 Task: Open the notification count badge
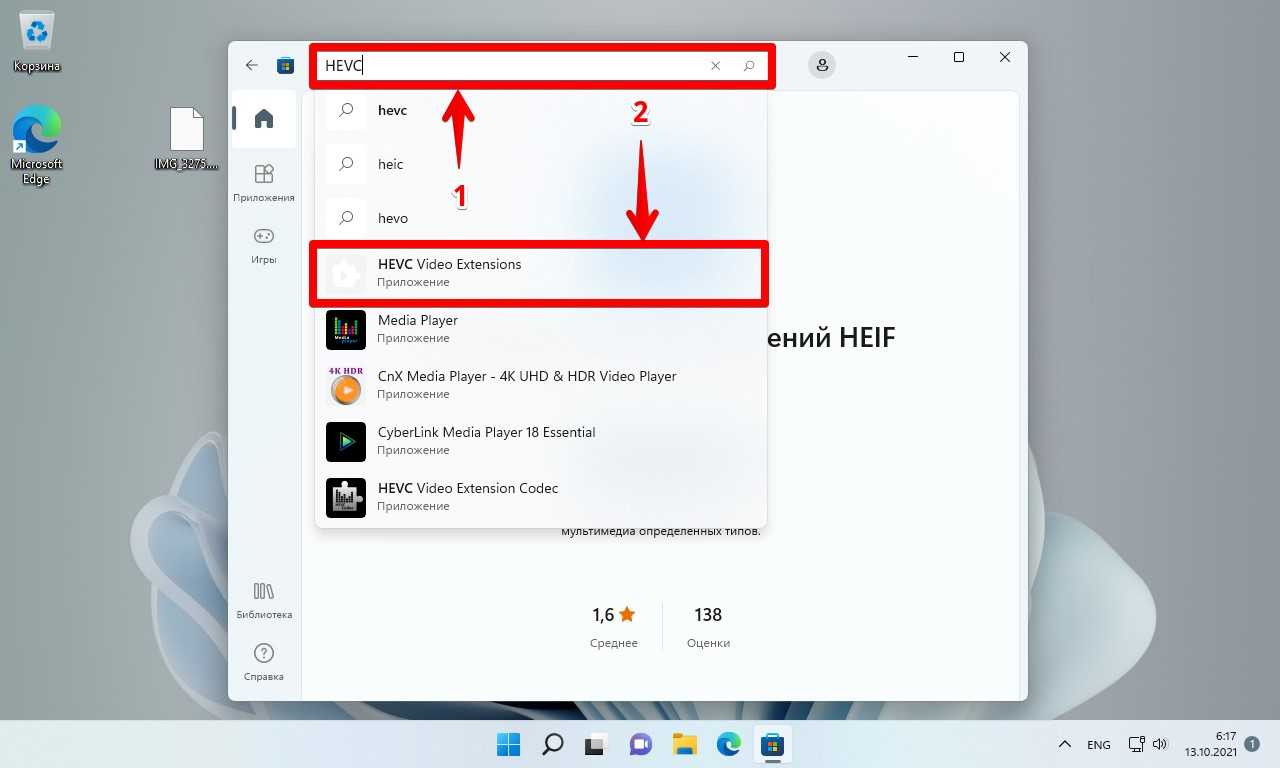(x=1254, y=744)
